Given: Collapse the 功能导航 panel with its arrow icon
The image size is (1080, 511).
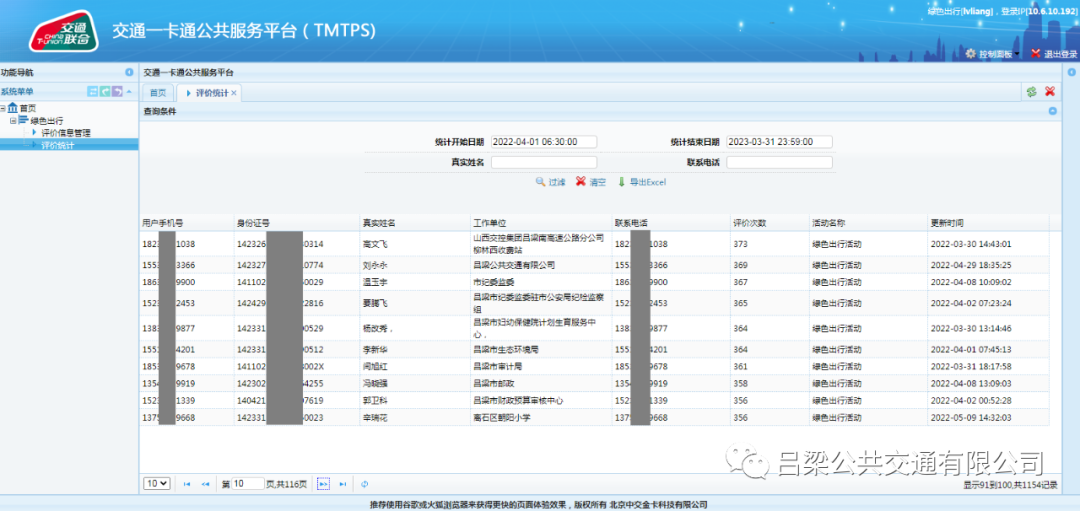Looking at the screenshot, I should tap(129, 72).
